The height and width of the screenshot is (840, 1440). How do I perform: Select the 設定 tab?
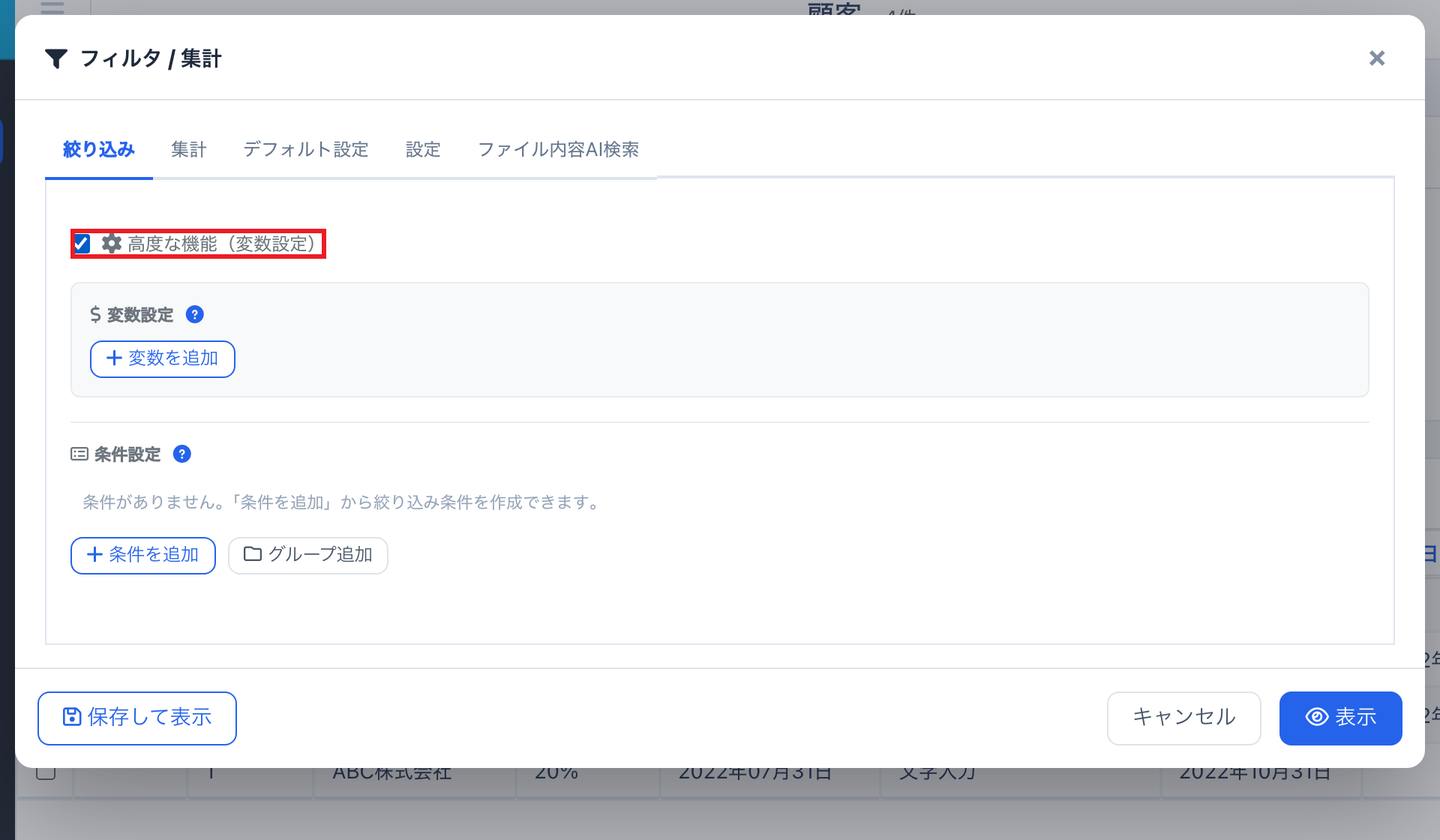point(423,150)
